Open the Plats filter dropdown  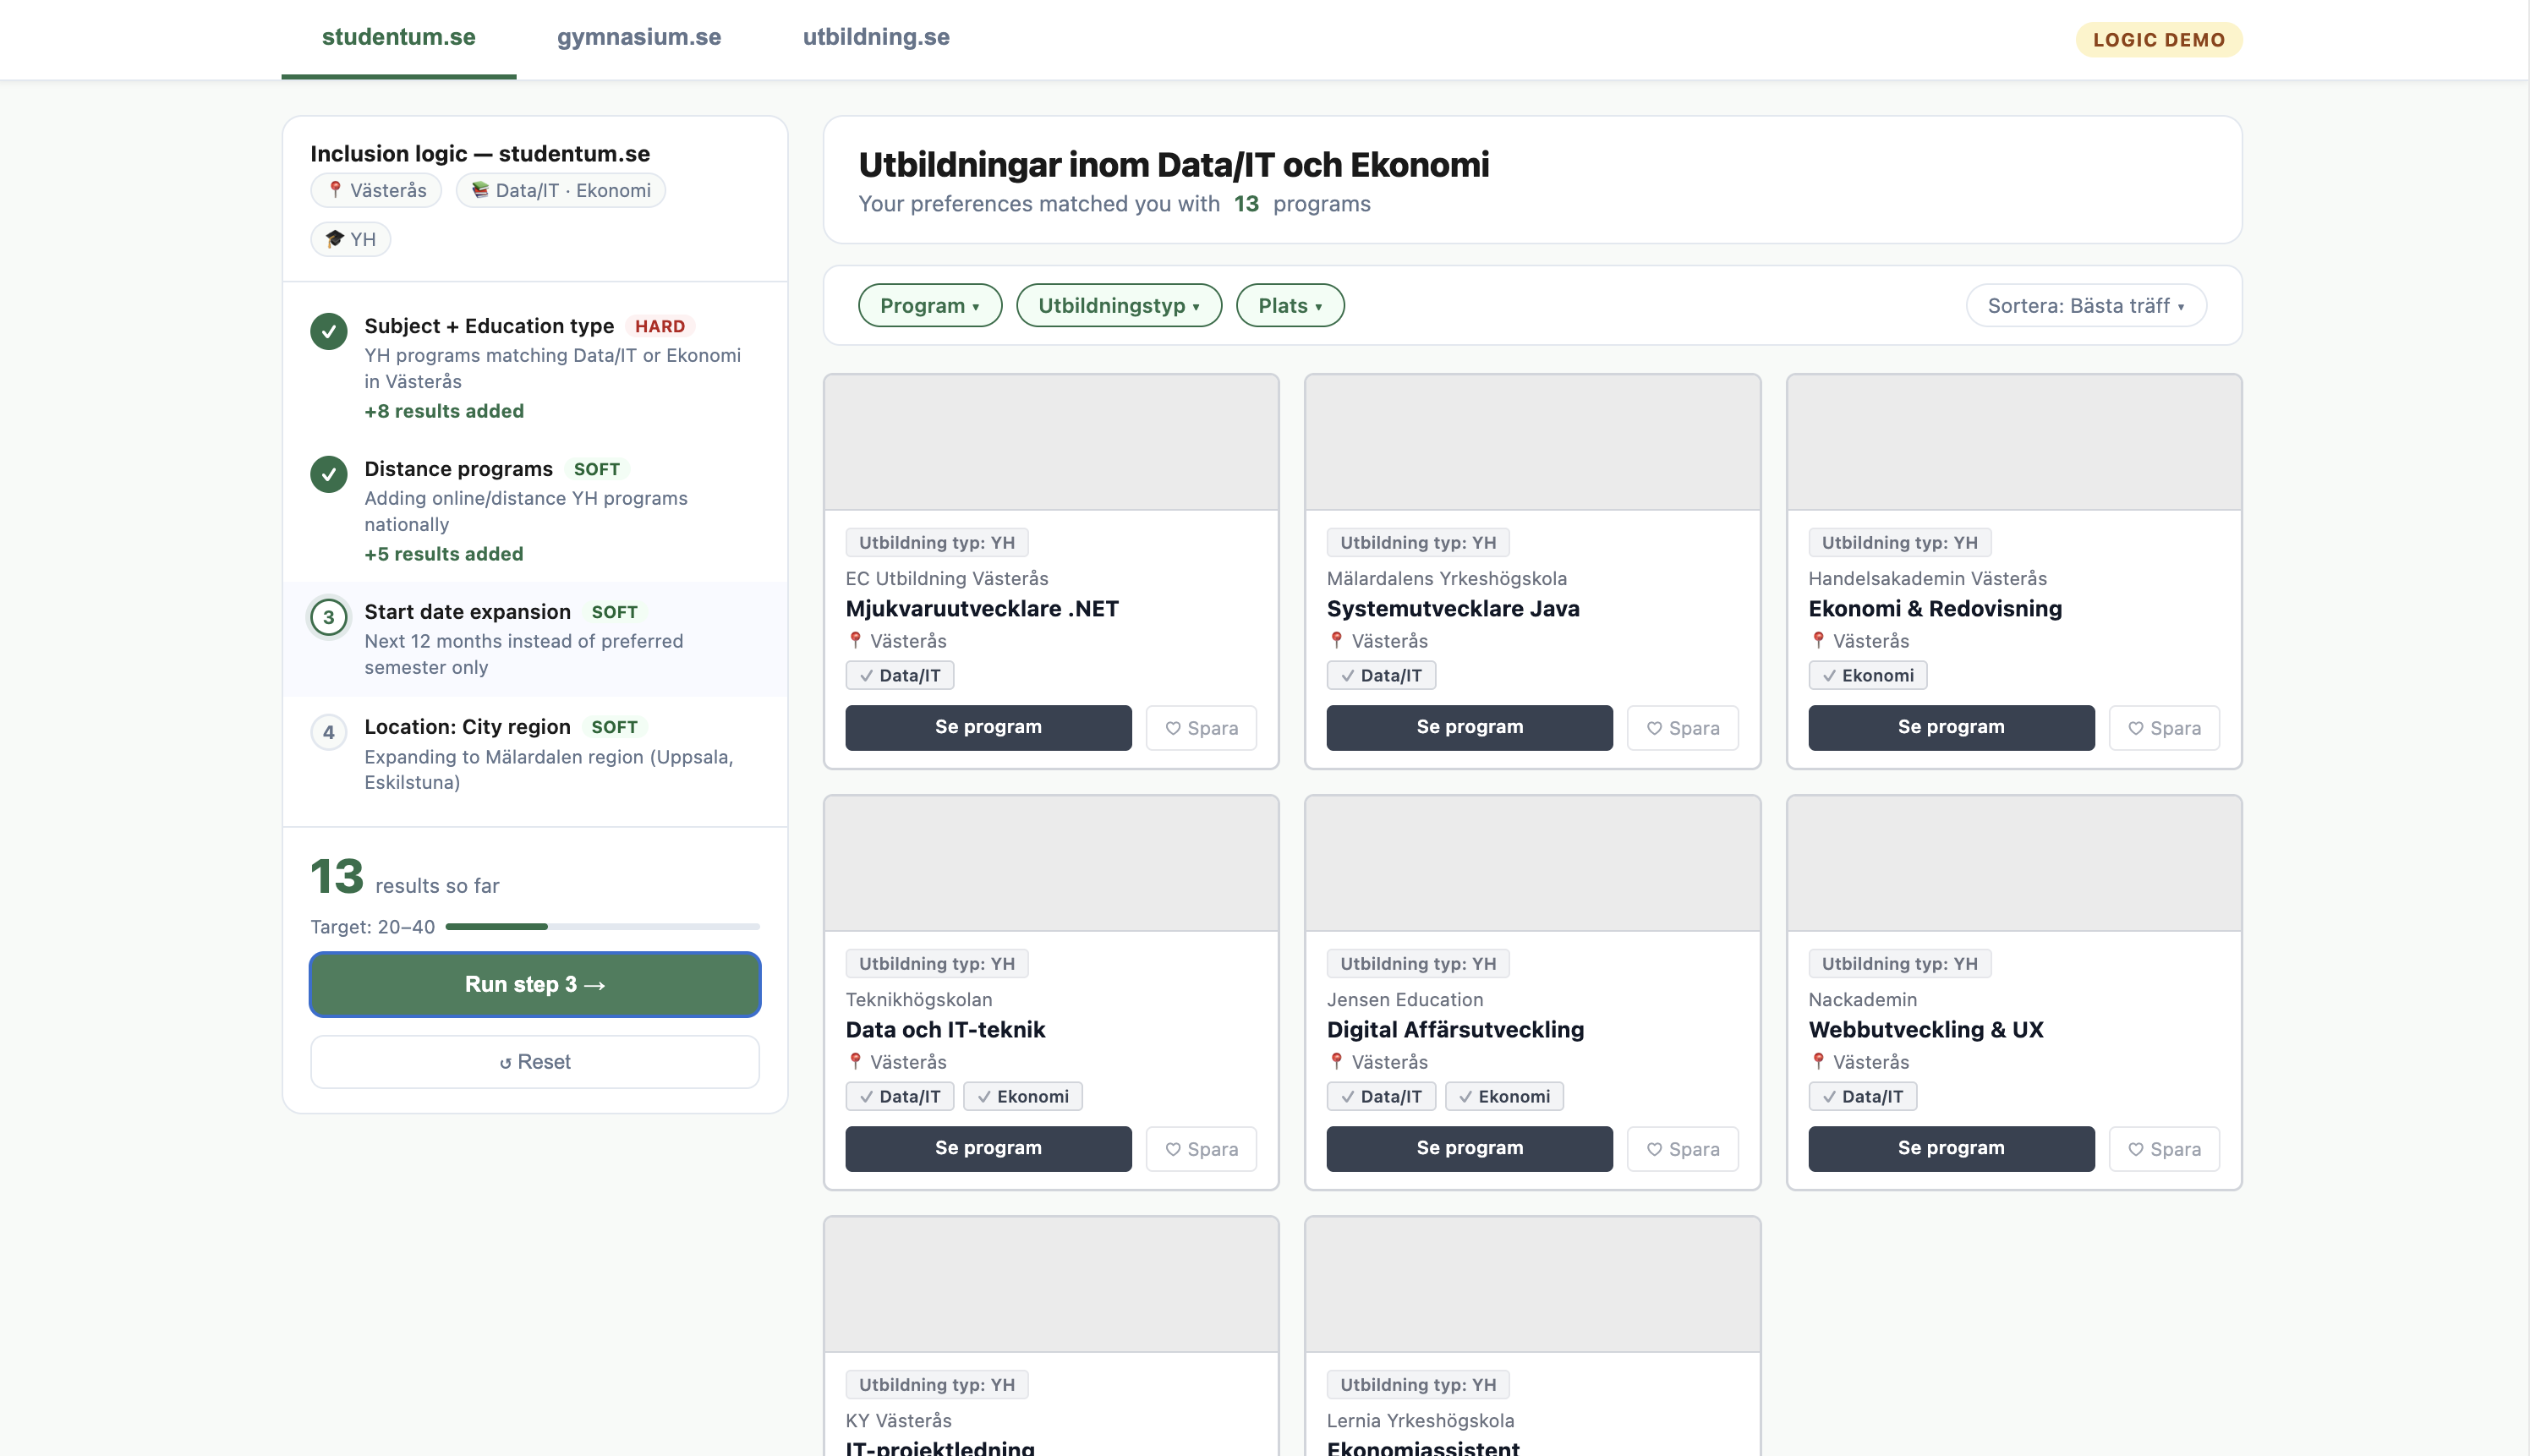(x=1290, y=305)
